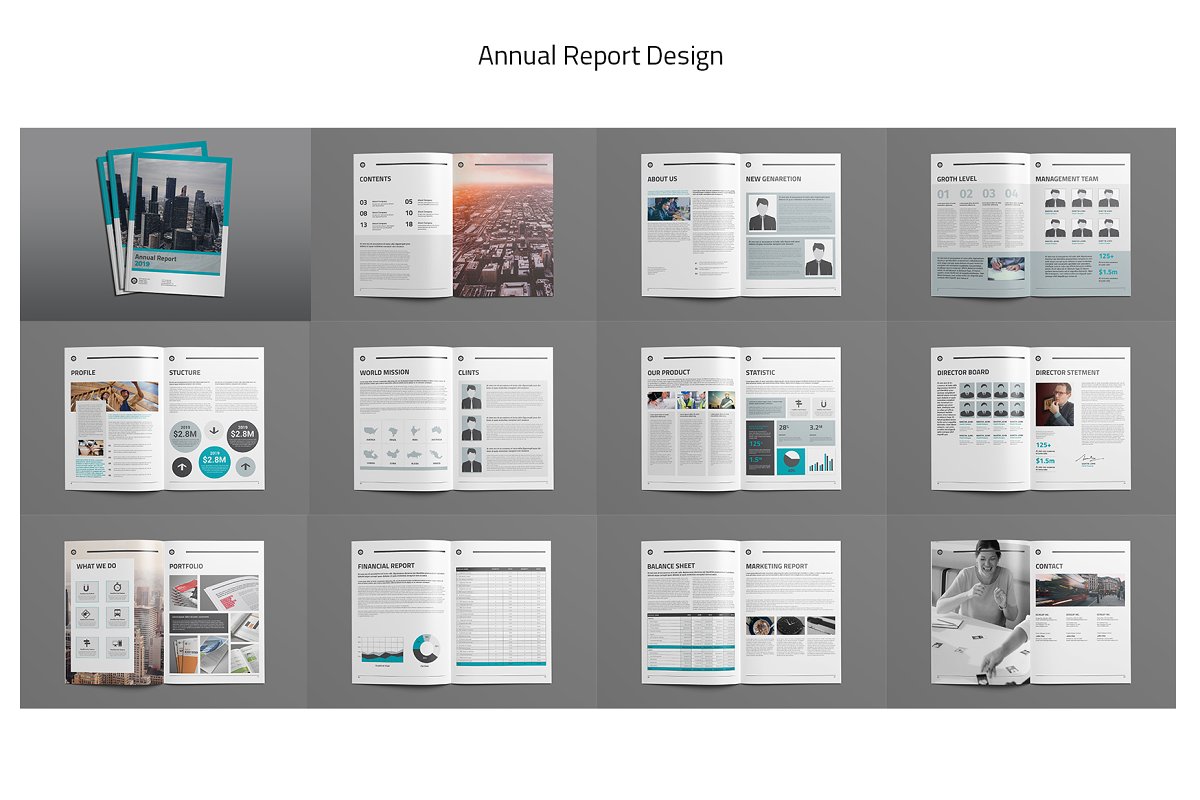This screenshot has height=800, width=1200.
Task: Click the down arrow circle on Stucture page
Action: coord(214,431)
